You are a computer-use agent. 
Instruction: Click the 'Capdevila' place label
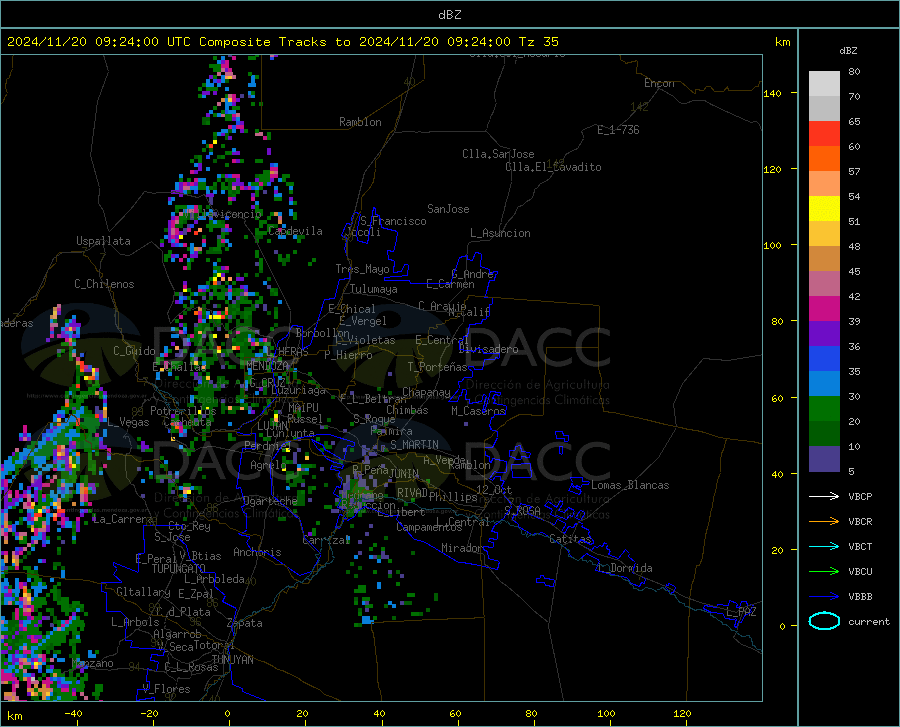pos(295,231)
